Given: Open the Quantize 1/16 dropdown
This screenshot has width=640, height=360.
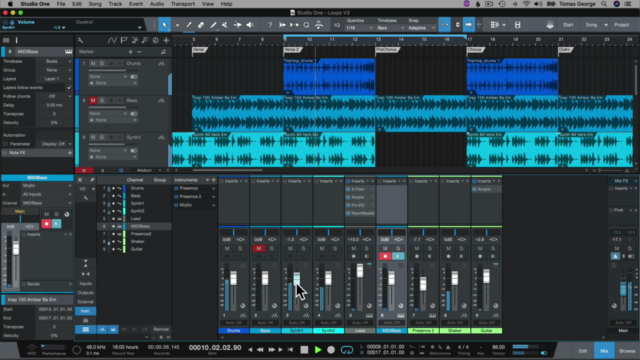Looking at the screenshot, I should tap(359, 28).
